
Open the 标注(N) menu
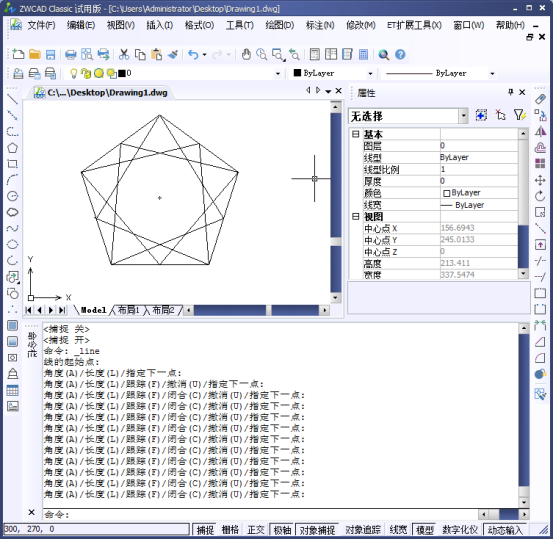point(320,25)
